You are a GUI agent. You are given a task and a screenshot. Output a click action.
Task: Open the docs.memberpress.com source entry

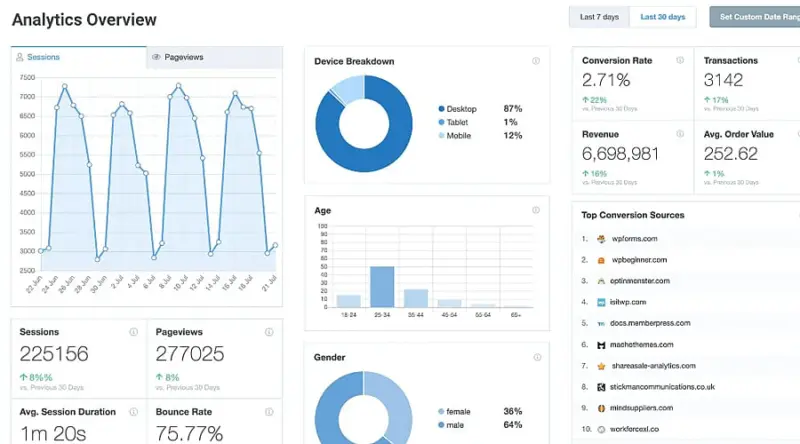[650, 323]
